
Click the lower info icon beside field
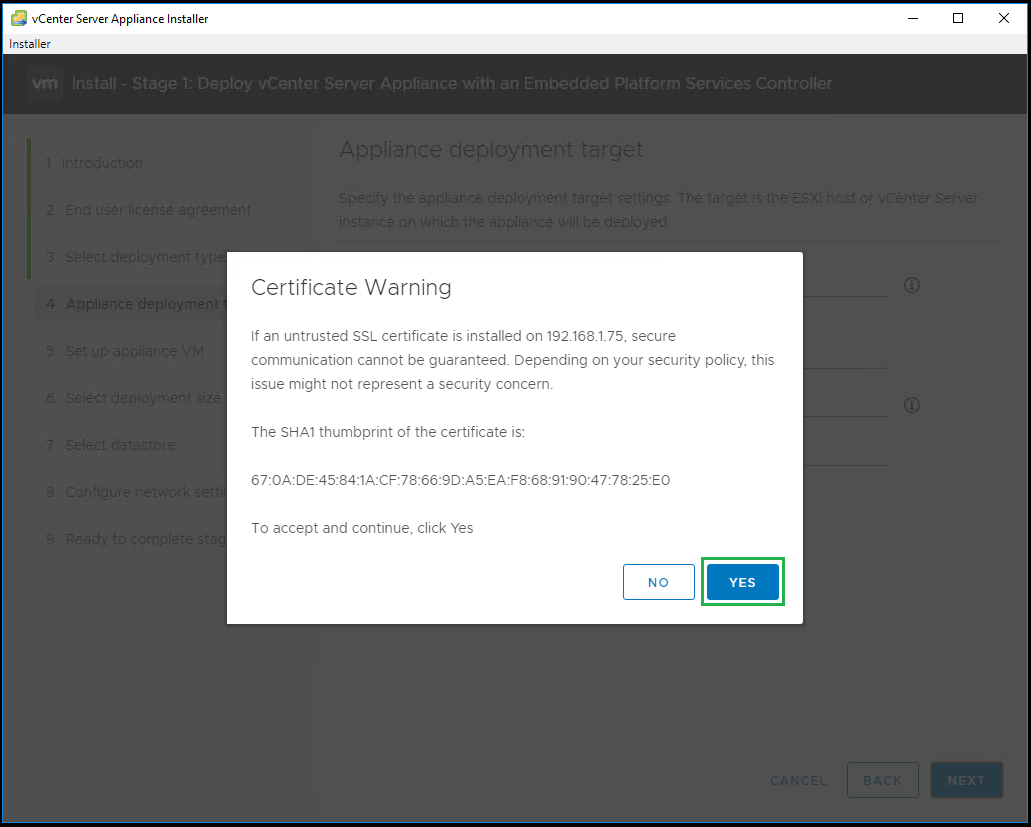point(911,405)
